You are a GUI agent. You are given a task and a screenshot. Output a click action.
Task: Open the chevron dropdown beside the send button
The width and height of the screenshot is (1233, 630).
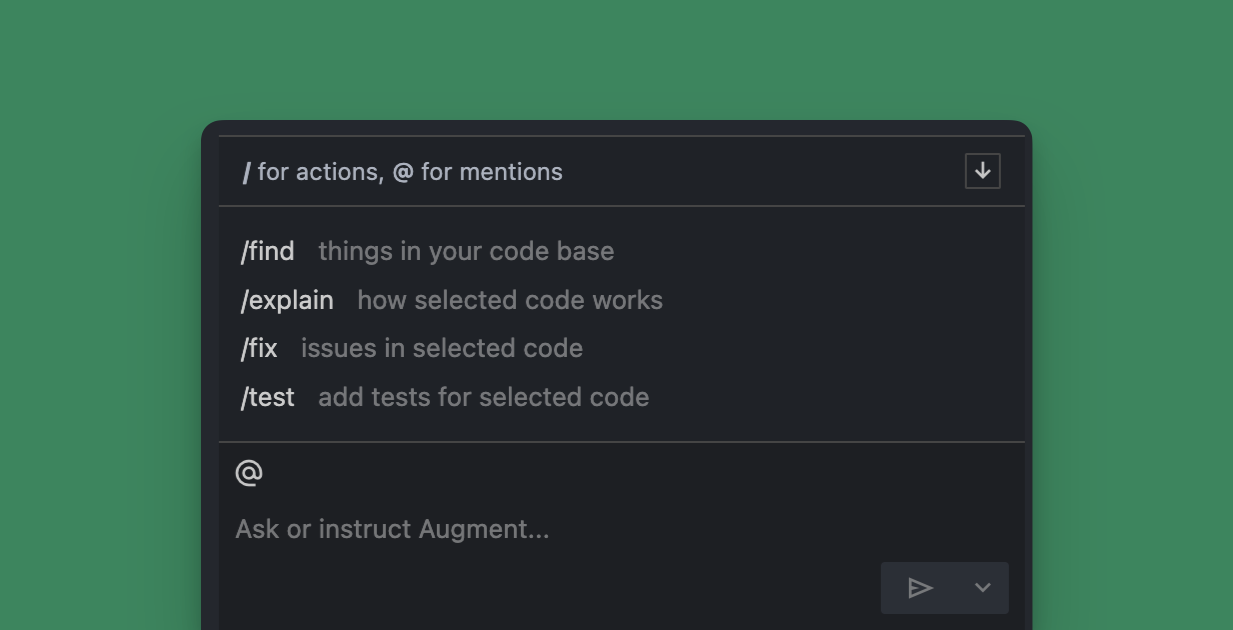click(x=982, y=588)
